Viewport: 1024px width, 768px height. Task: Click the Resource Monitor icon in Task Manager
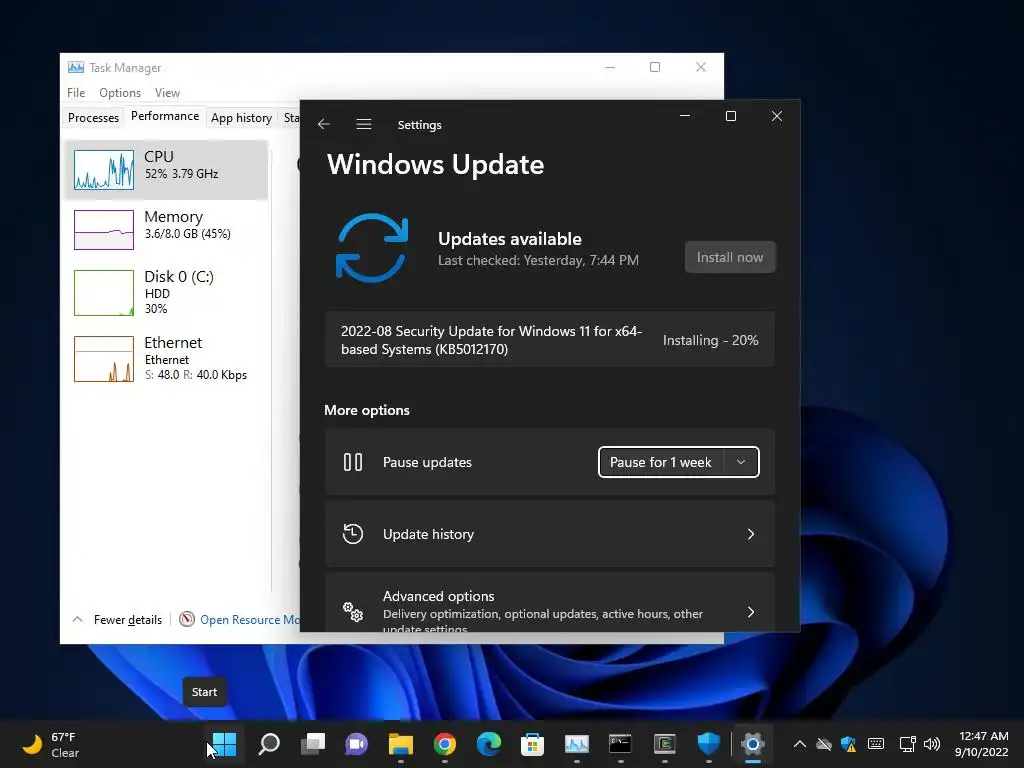(187, 619)
